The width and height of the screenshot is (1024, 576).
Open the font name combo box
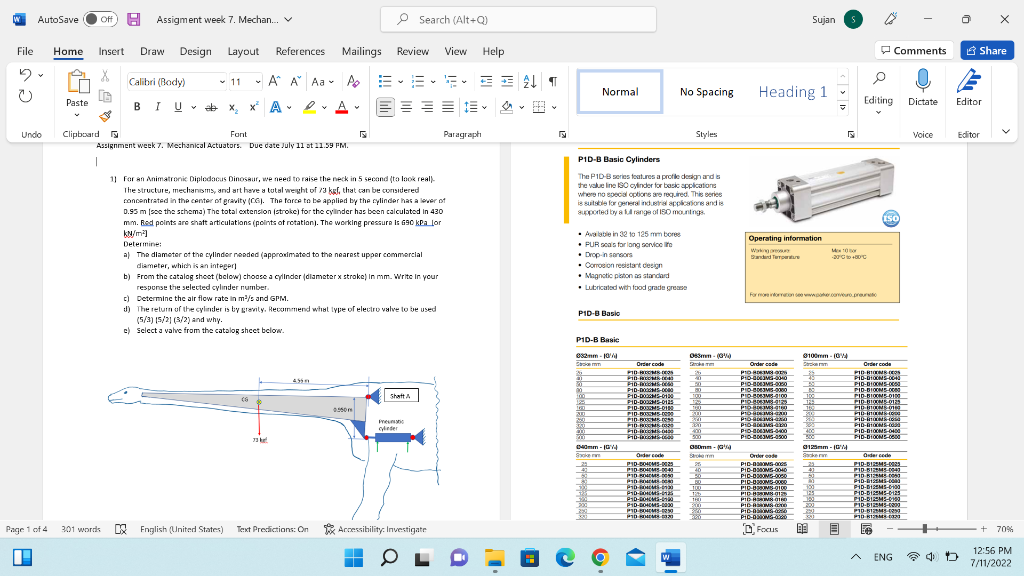[176, 82]
